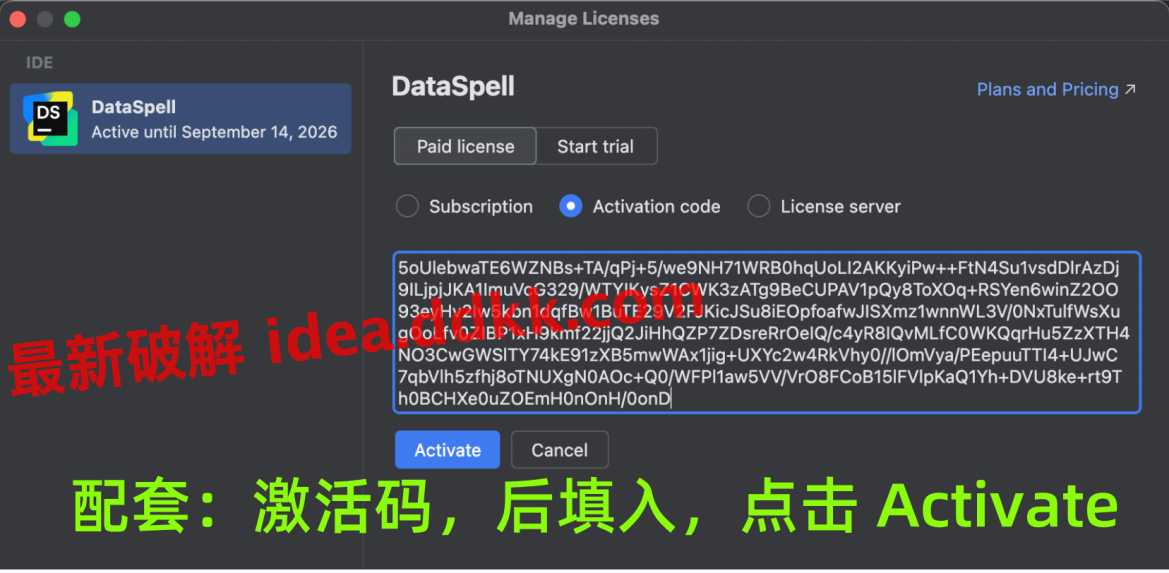Screen dimensions: 1169x573
Task: Select the Activation code radio button
Action: (571, 206)
